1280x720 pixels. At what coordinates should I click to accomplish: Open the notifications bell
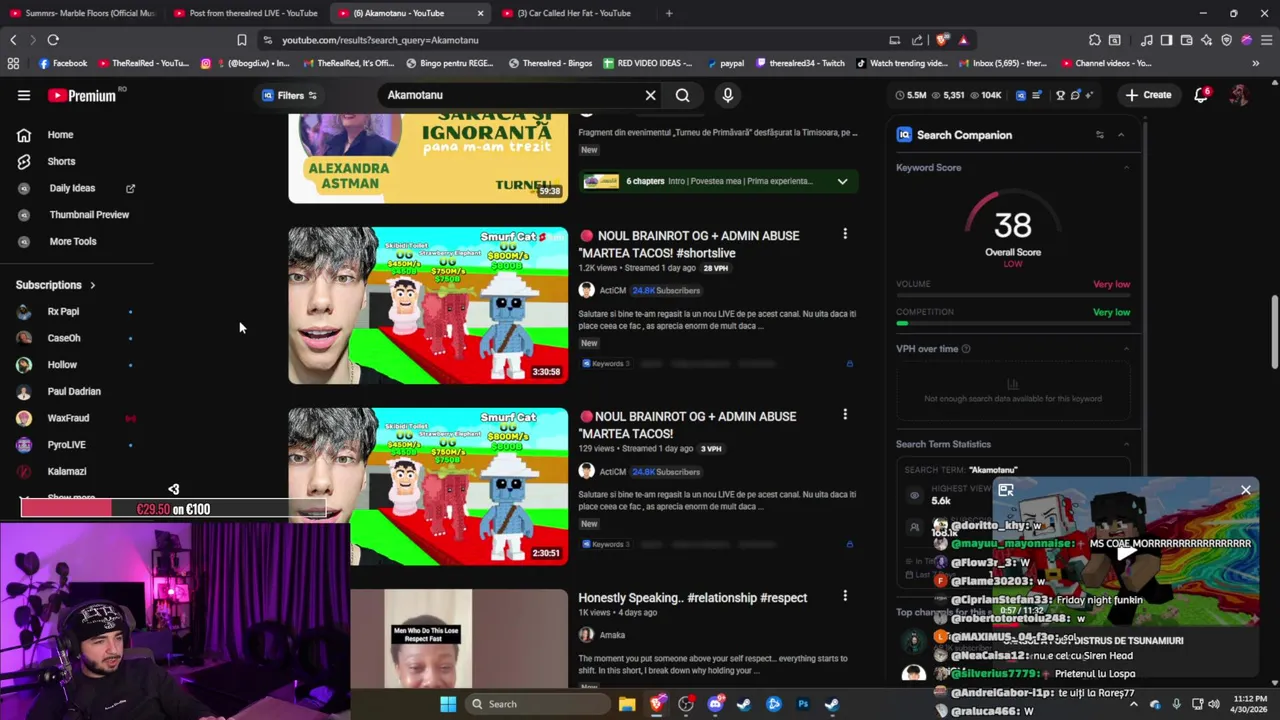[x=1201, y=95]
